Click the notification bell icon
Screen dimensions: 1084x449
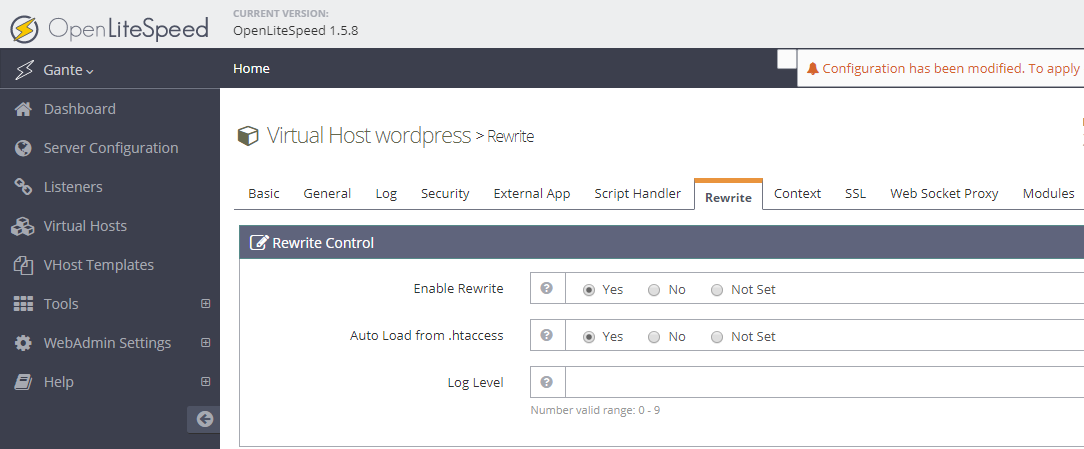pos(813,68)
